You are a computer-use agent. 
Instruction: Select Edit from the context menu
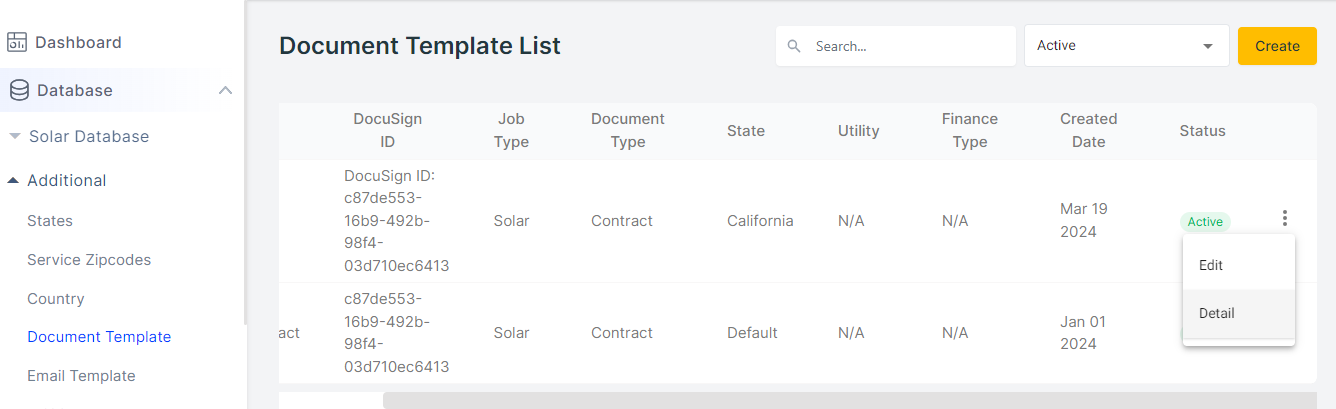1211,266
